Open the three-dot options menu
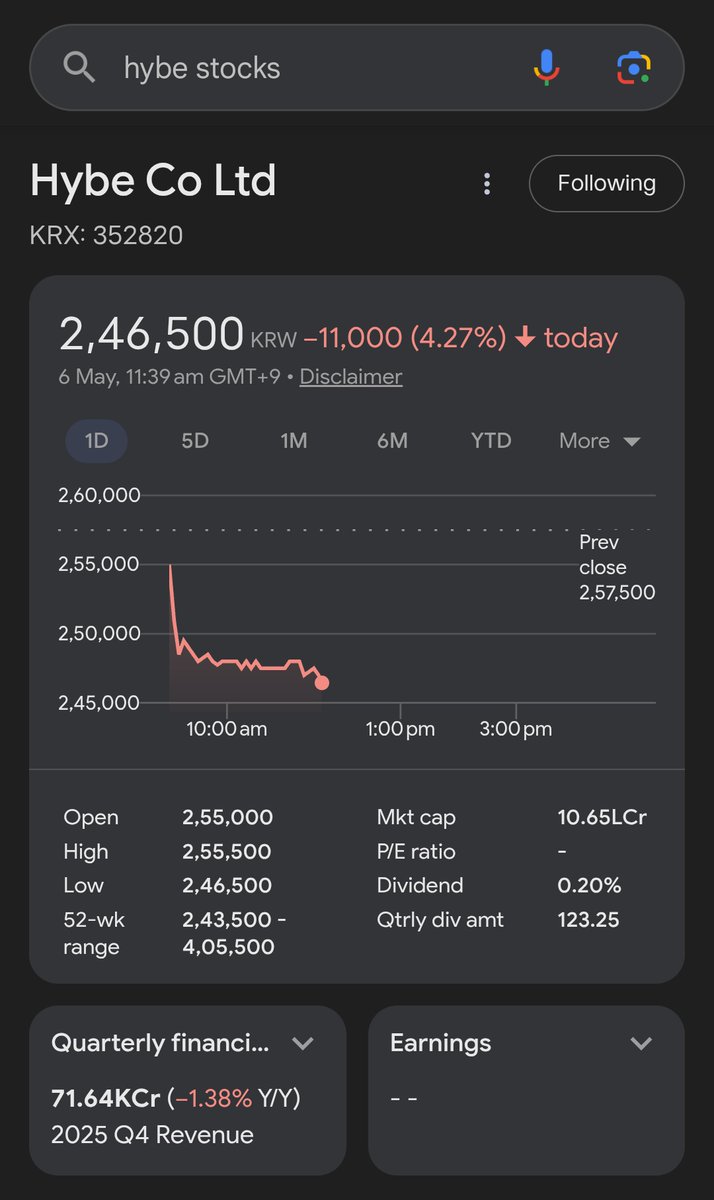 click(487, 184)
